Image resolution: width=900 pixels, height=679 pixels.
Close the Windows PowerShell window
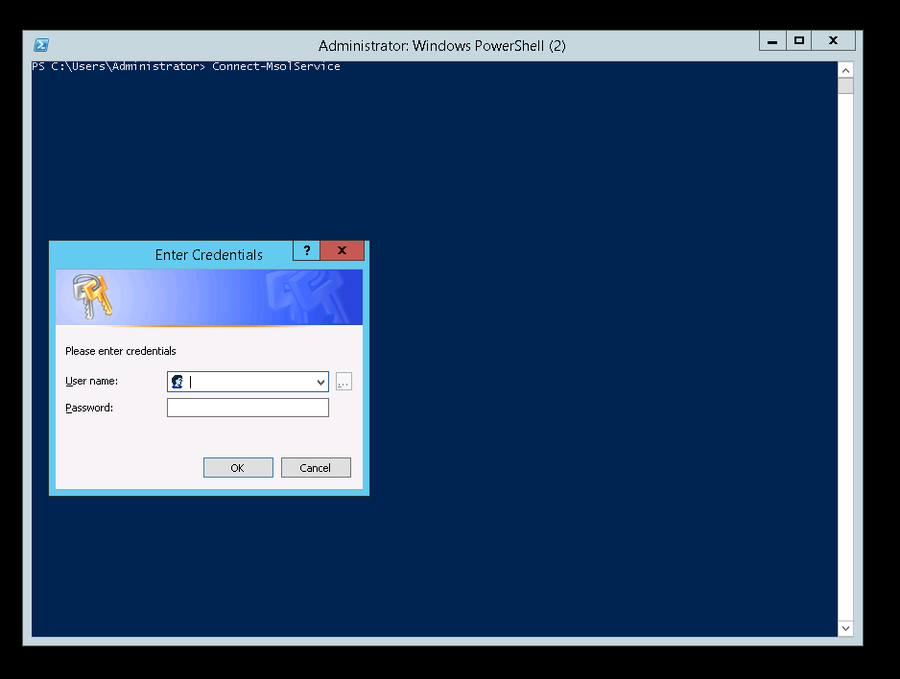(x=832, y=41)
